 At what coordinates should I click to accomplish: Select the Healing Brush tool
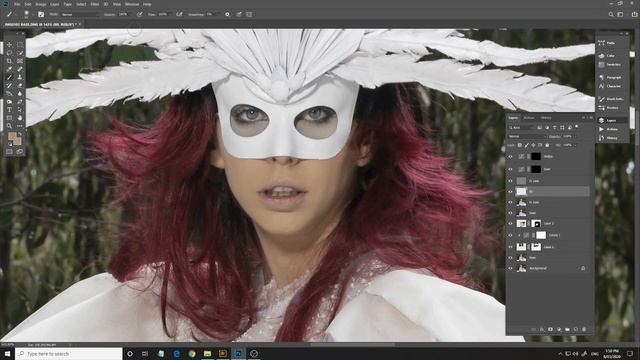click(x=20, y=69)
